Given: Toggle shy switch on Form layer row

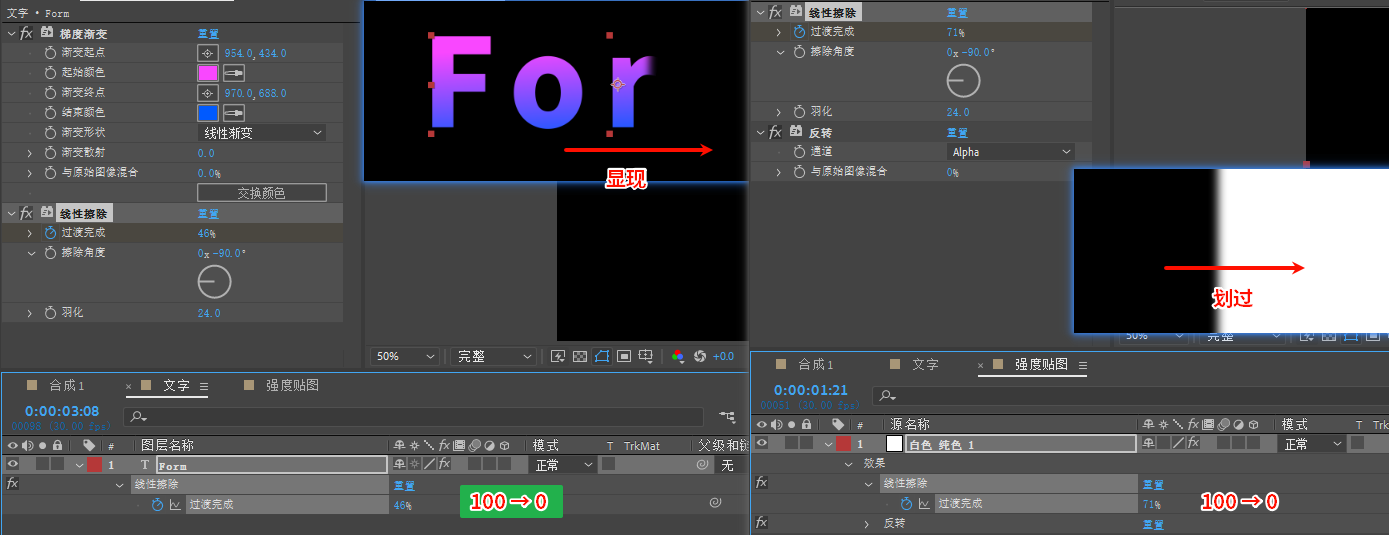Looking at the screenshot, I should click(400, 465).
